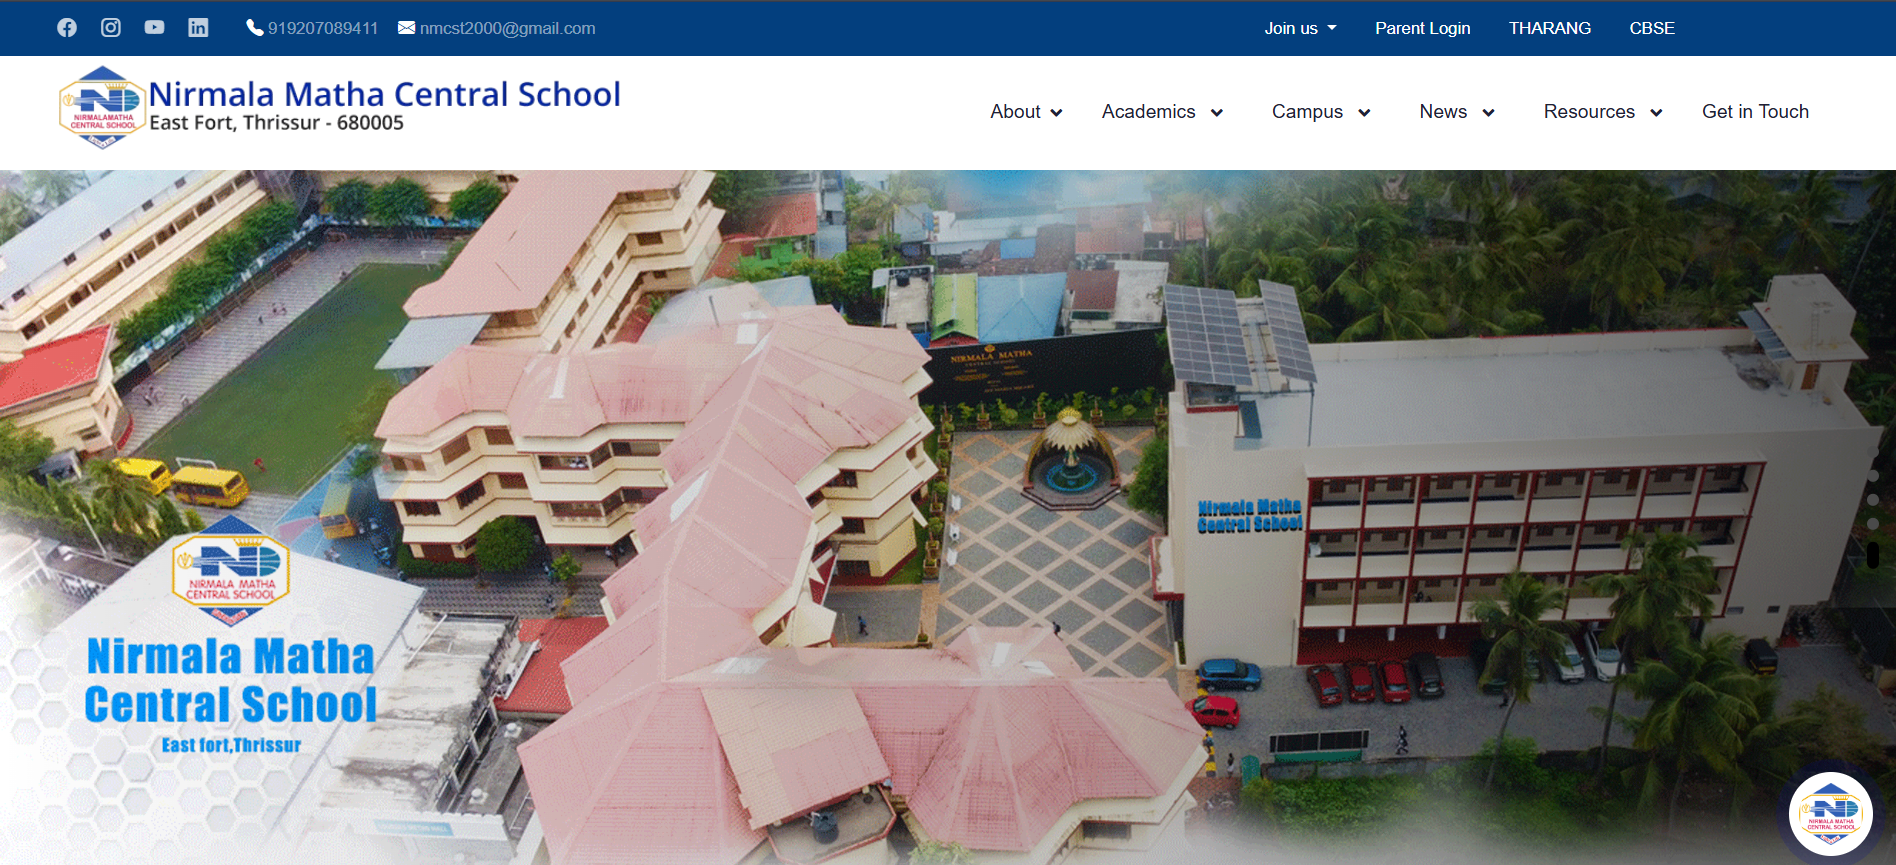Open the Get in Touch page
Image resolution: width=1896 pixels, height=865 pixels.
pos(1755,112)
